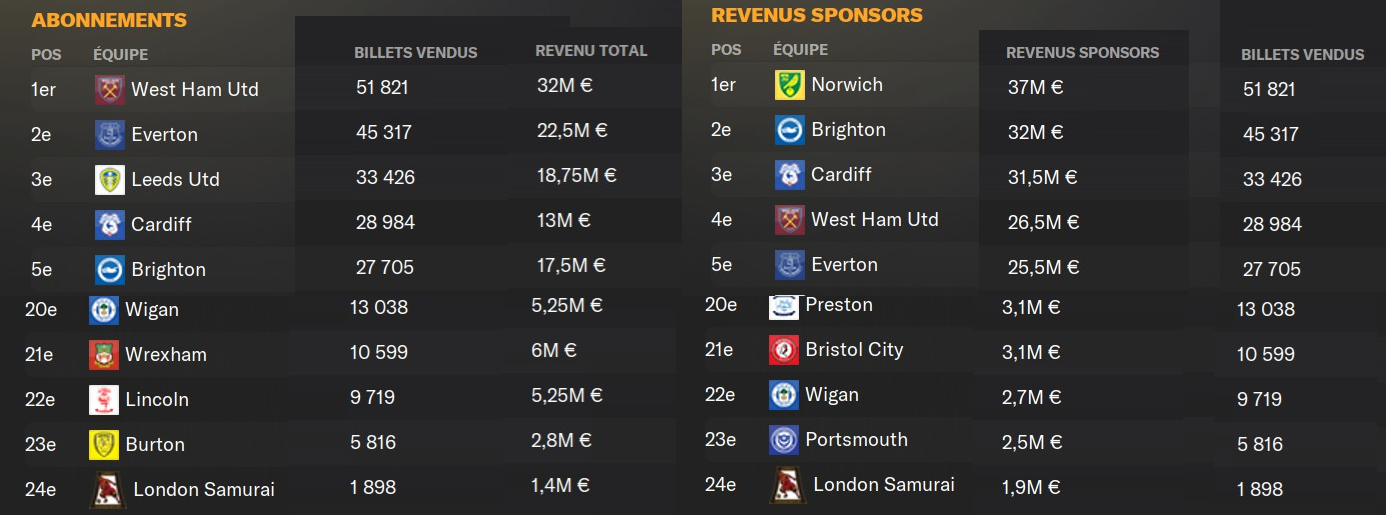The width and height of the screenshot is (1386, 515).
Task: Select the Burton club crest
Action: [103, 444]
